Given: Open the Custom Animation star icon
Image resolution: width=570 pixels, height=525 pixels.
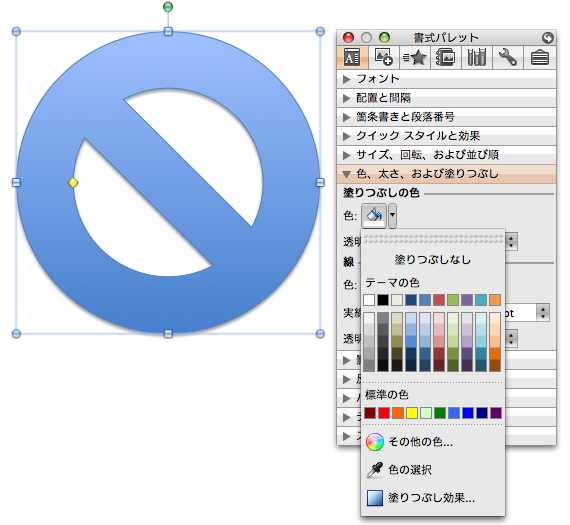Looking at the screenshot, I should (415, 57).
